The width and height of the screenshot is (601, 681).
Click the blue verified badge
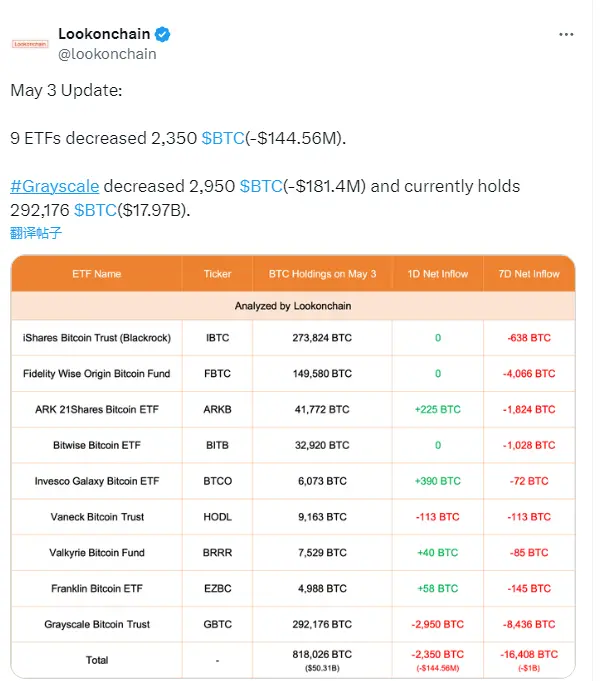(x=163, y=34)
